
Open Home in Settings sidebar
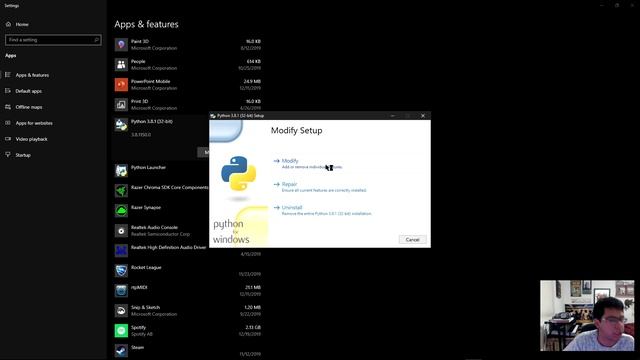[x=22, y=24]
